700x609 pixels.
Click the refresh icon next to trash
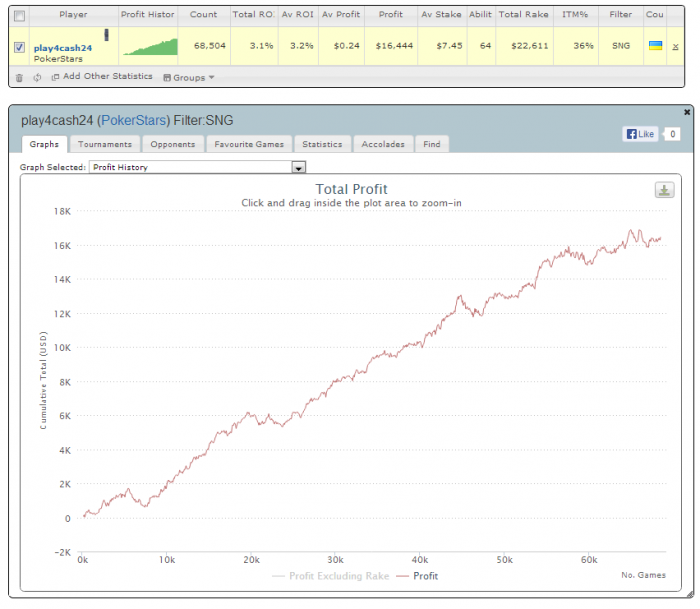click(37, 78)
